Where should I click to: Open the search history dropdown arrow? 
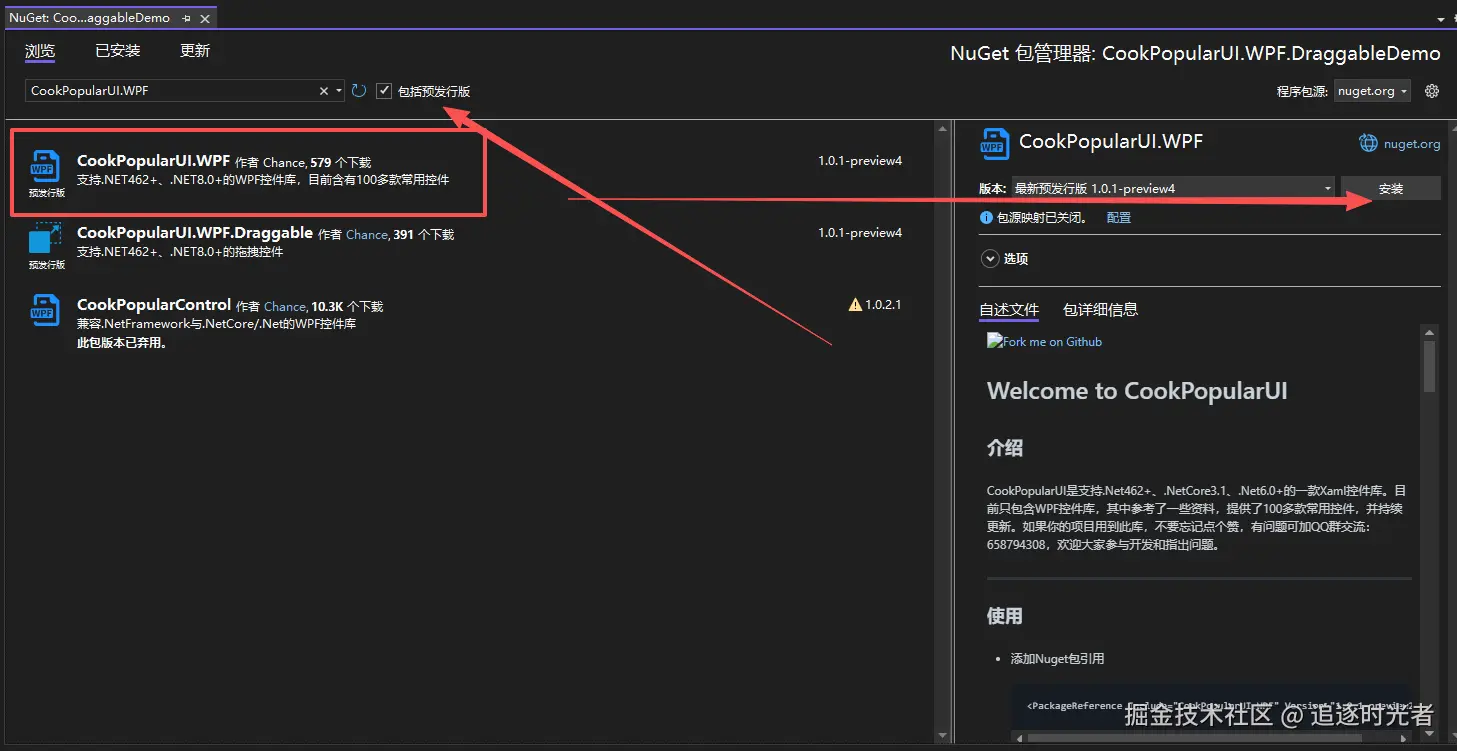coord(339,91)
